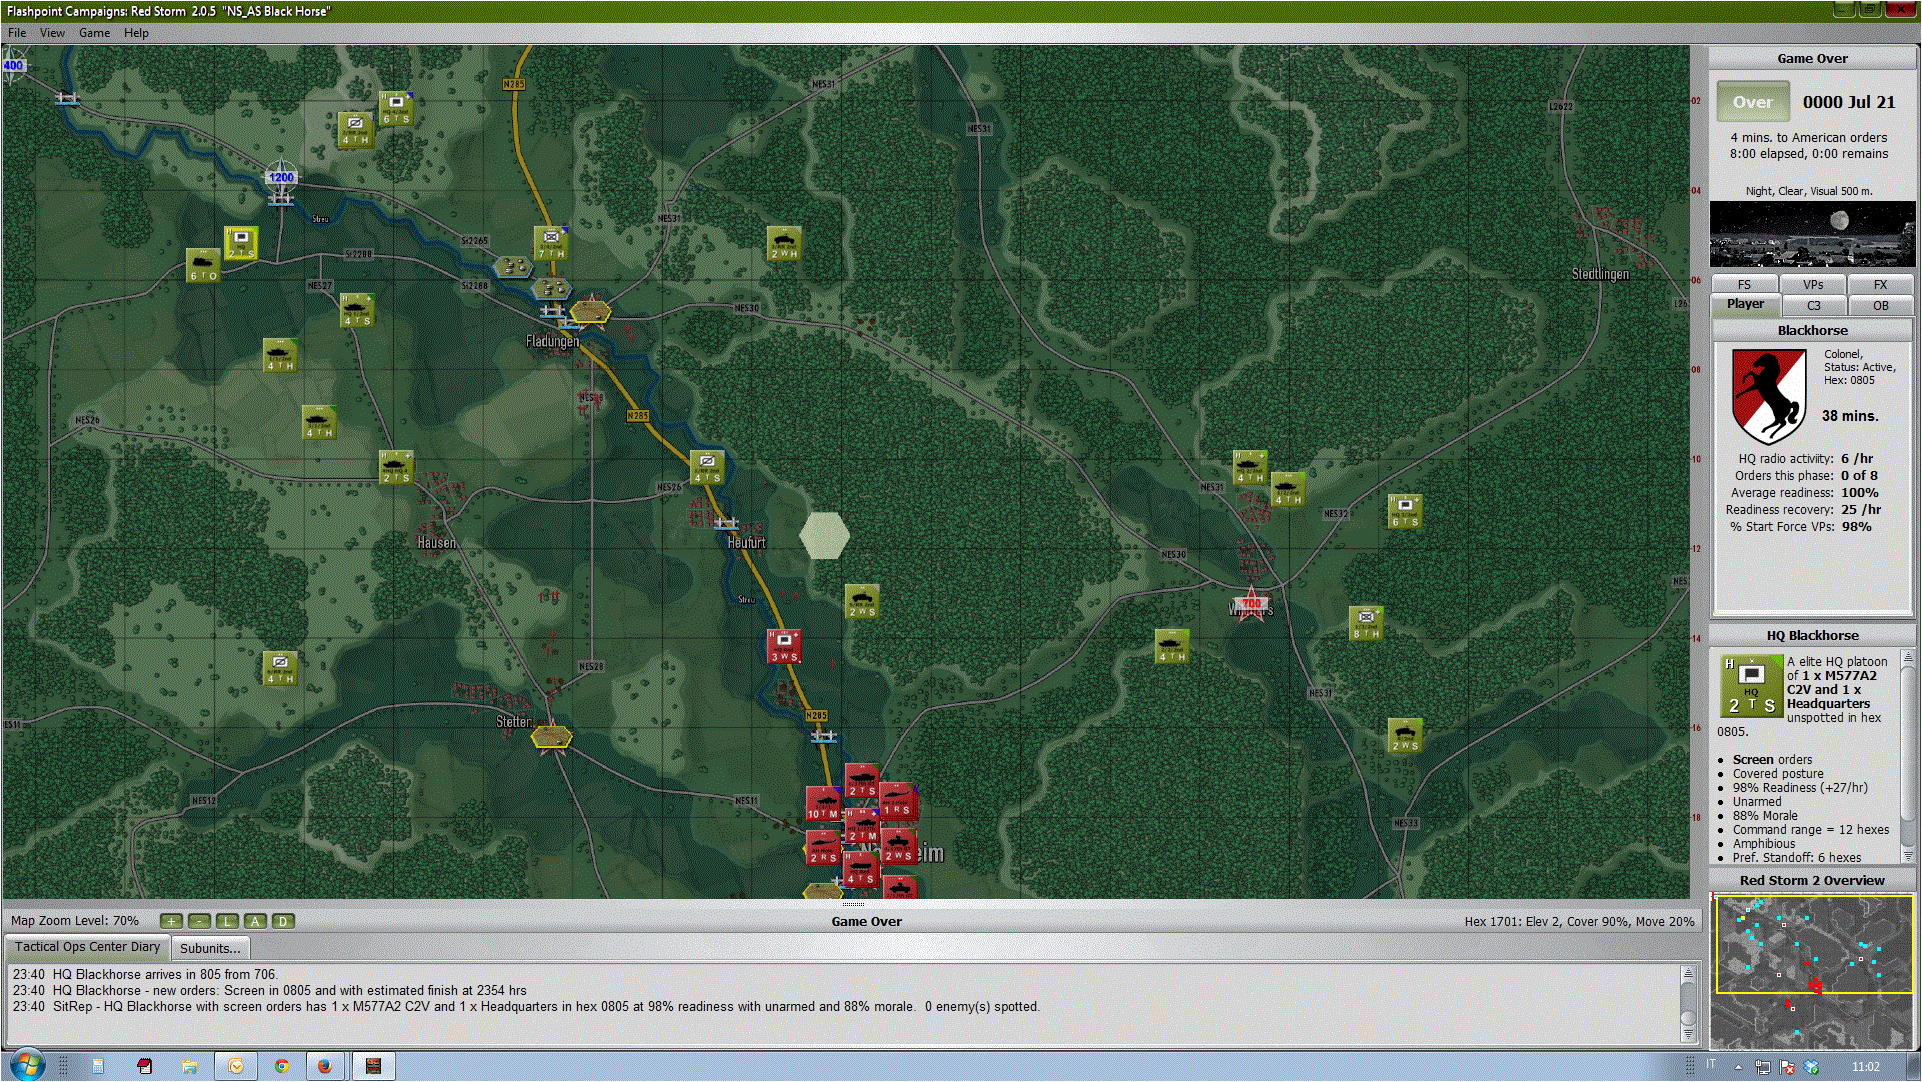The image size is (1922, 1082).
Task: Open Firefox from the taskbar
Action: (325, 1066)
